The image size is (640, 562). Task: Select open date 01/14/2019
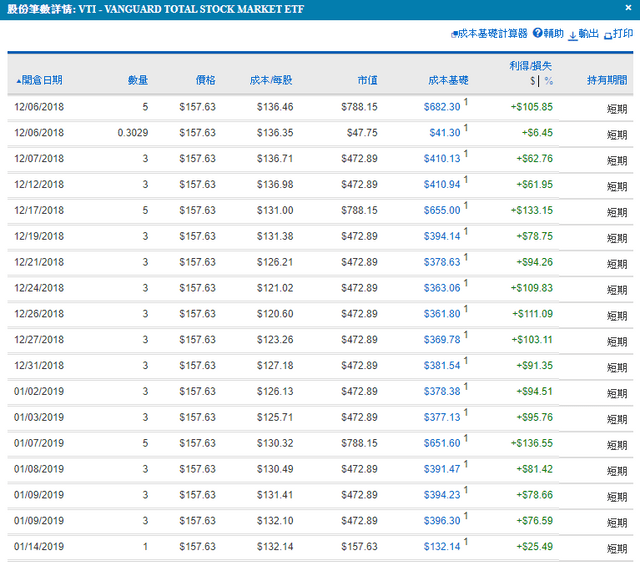[x=39, y=546]
